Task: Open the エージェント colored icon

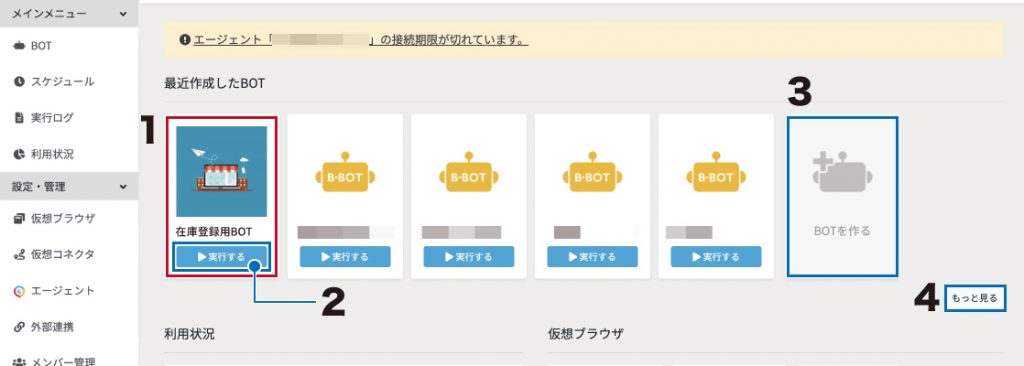Action: click(19, 291)
